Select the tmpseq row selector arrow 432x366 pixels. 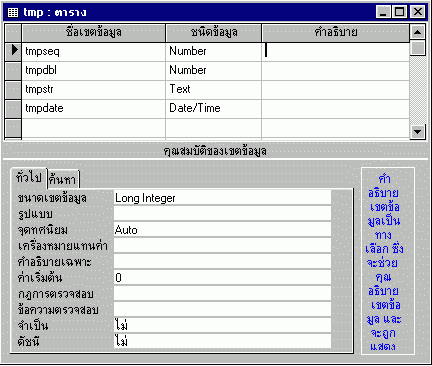(x=13, y=51)
